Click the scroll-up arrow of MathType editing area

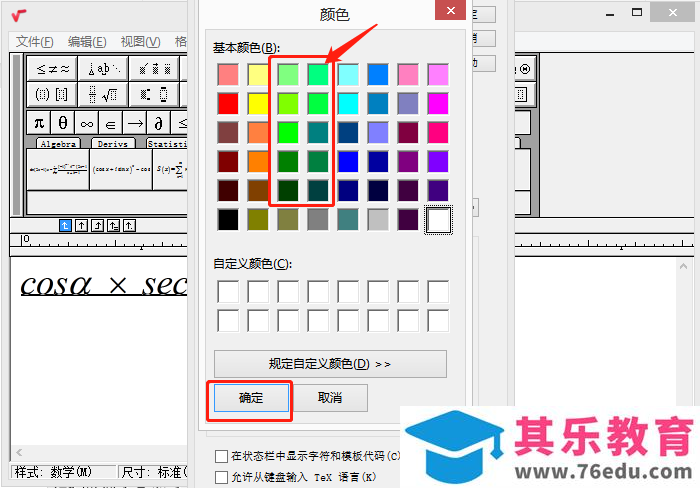[x=683, y=267]
